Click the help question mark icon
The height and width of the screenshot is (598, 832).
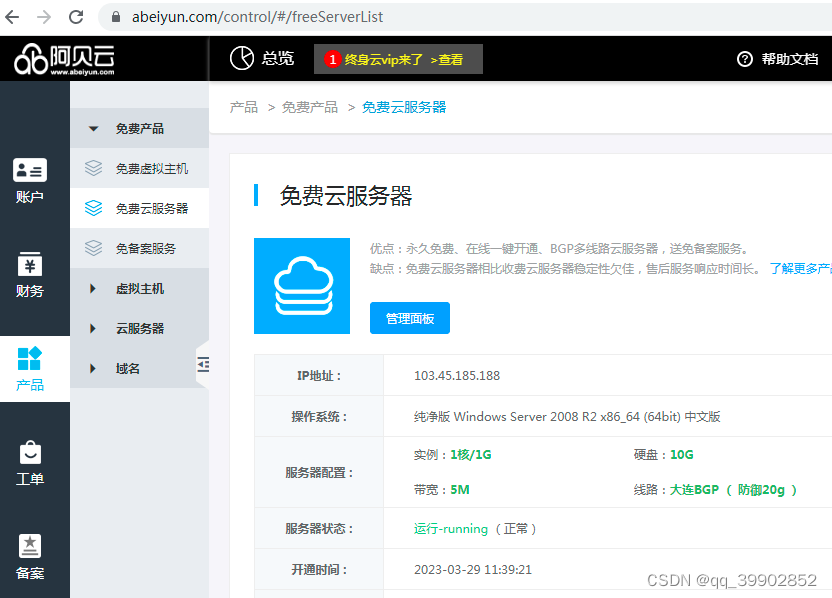(x=745, y=59)
